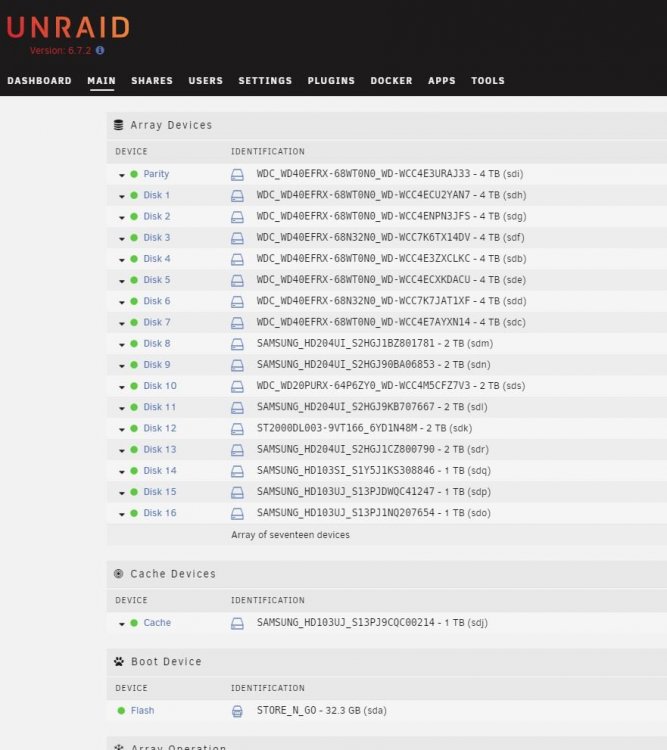
Task: Click the drive icon in Disk 1 row
Action: click(237, 196)
